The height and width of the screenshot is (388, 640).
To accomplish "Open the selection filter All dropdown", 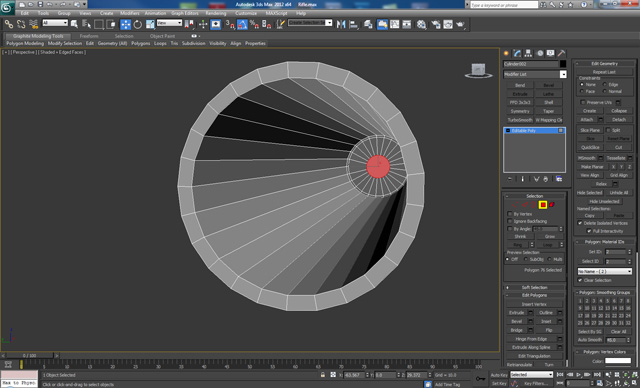I will 55,23.
